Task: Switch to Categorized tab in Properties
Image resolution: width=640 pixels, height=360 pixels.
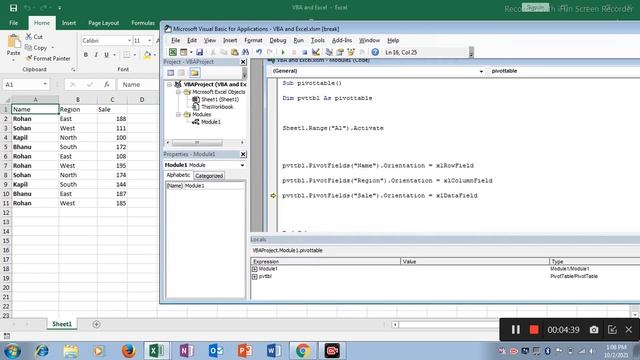Action: pos(209,176)
